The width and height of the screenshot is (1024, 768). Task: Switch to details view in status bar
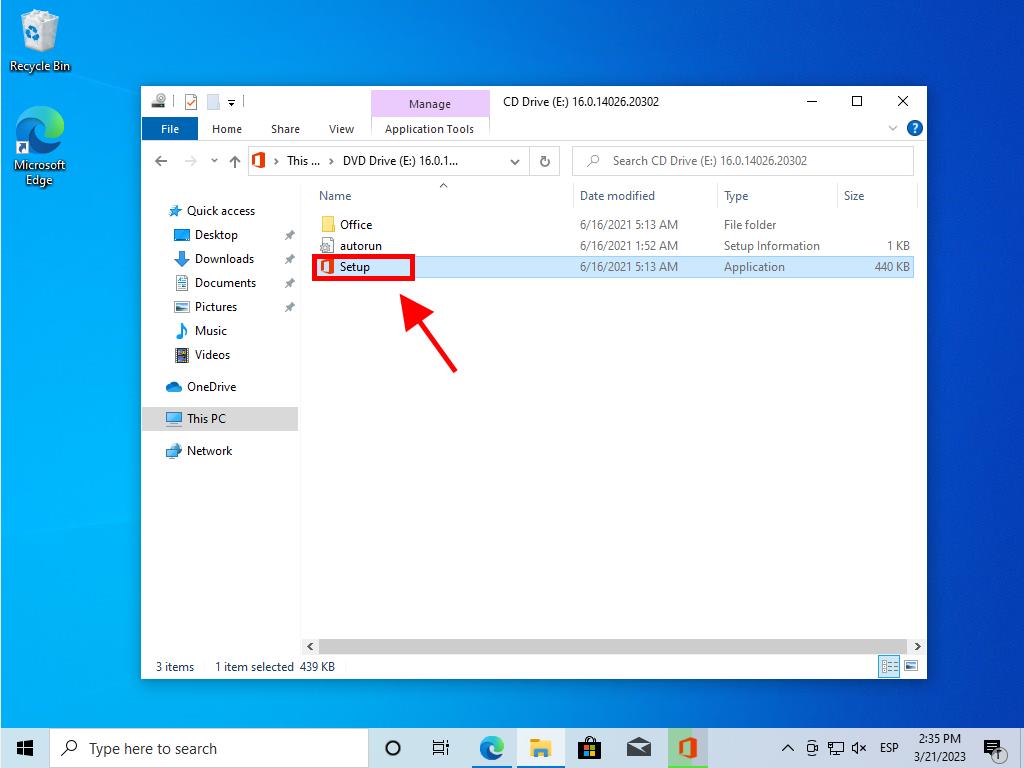click(x=888, y=666)
